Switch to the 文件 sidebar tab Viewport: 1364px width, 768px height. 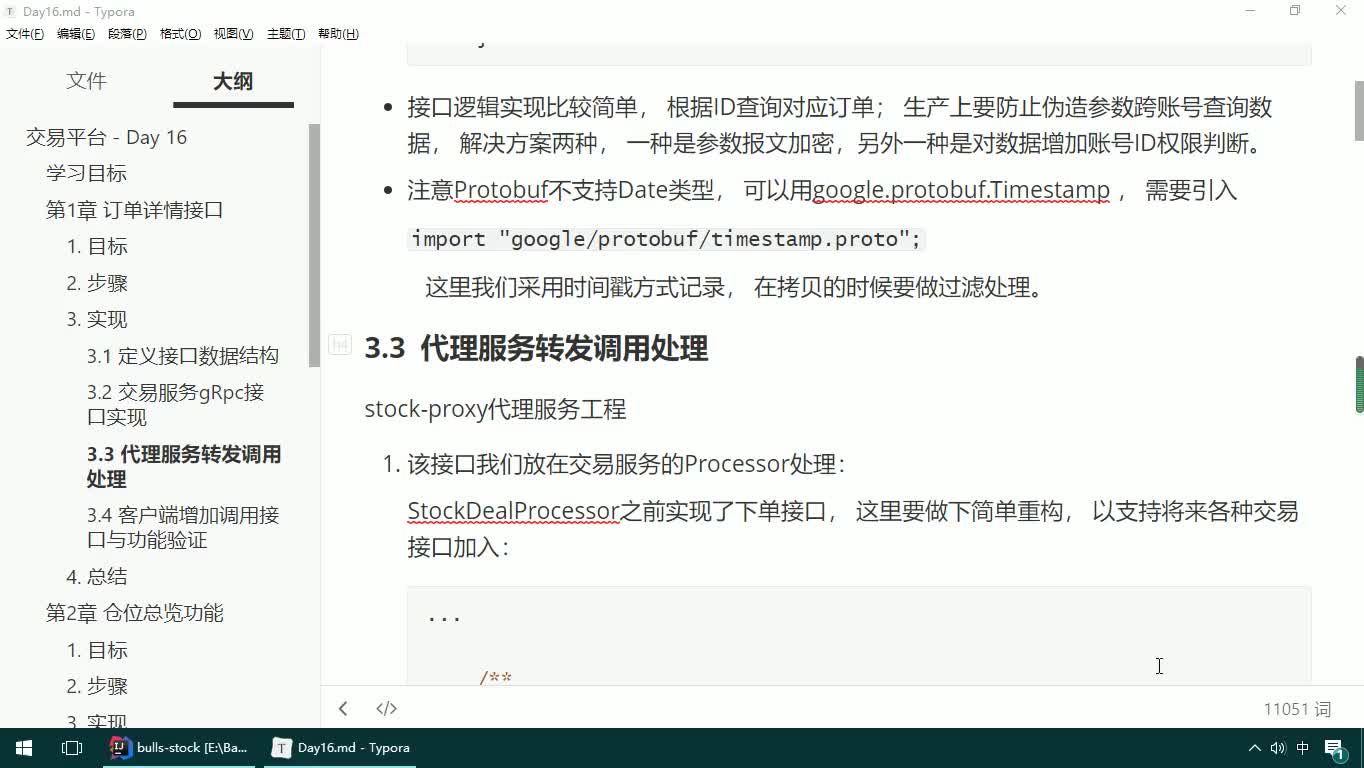click(86, 81)
